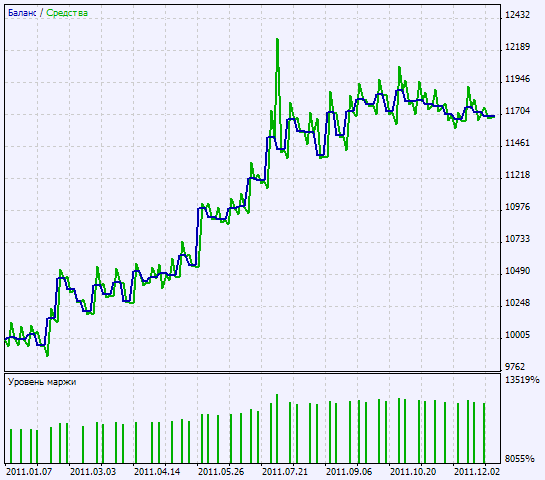Click the 11461 price axis value
The width and height of the screenshot is (545, 480).
(517, 143)
